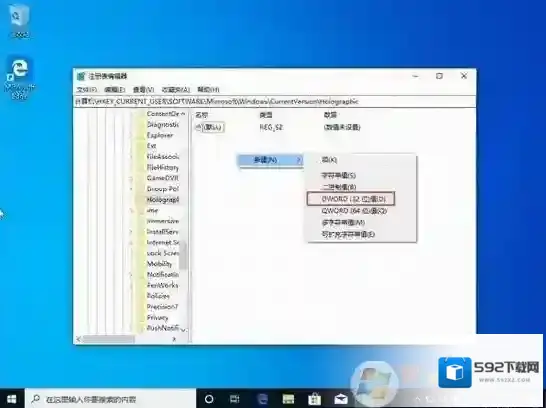Select the ContentDe... tree key
546x408 pixels.
[x=163, y=114]
